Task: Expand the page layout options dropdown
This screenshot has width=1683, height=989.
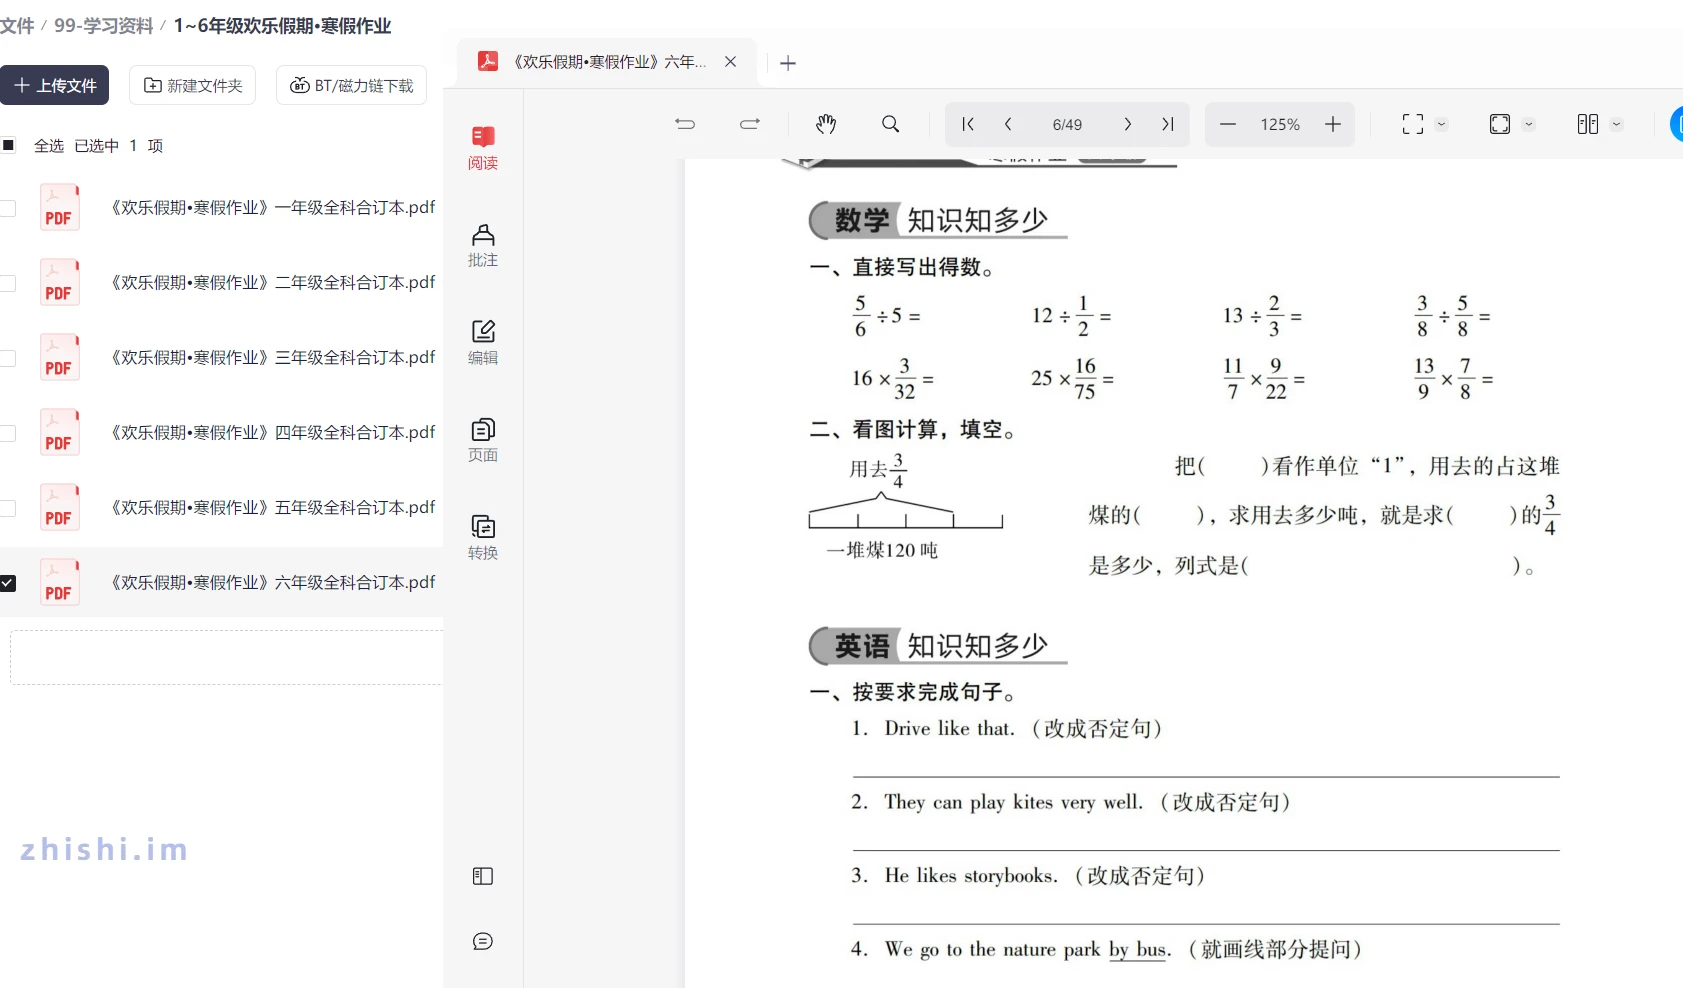Action: 1616,124
